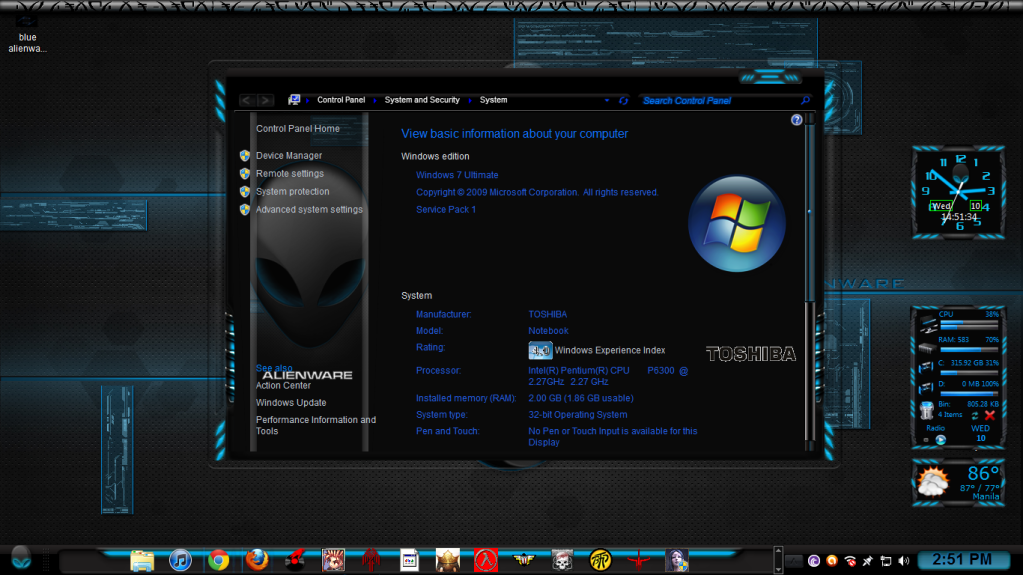Open Windows Update link
This screenshot has width=1023, height=575.
pyautogui.click(x=291, y=403)
